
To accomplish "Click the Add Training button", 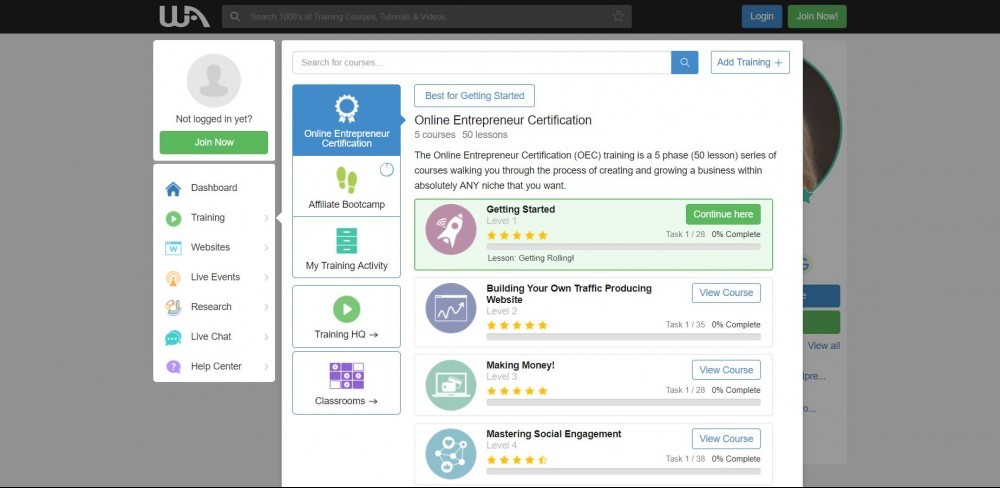I will (750, 63).
